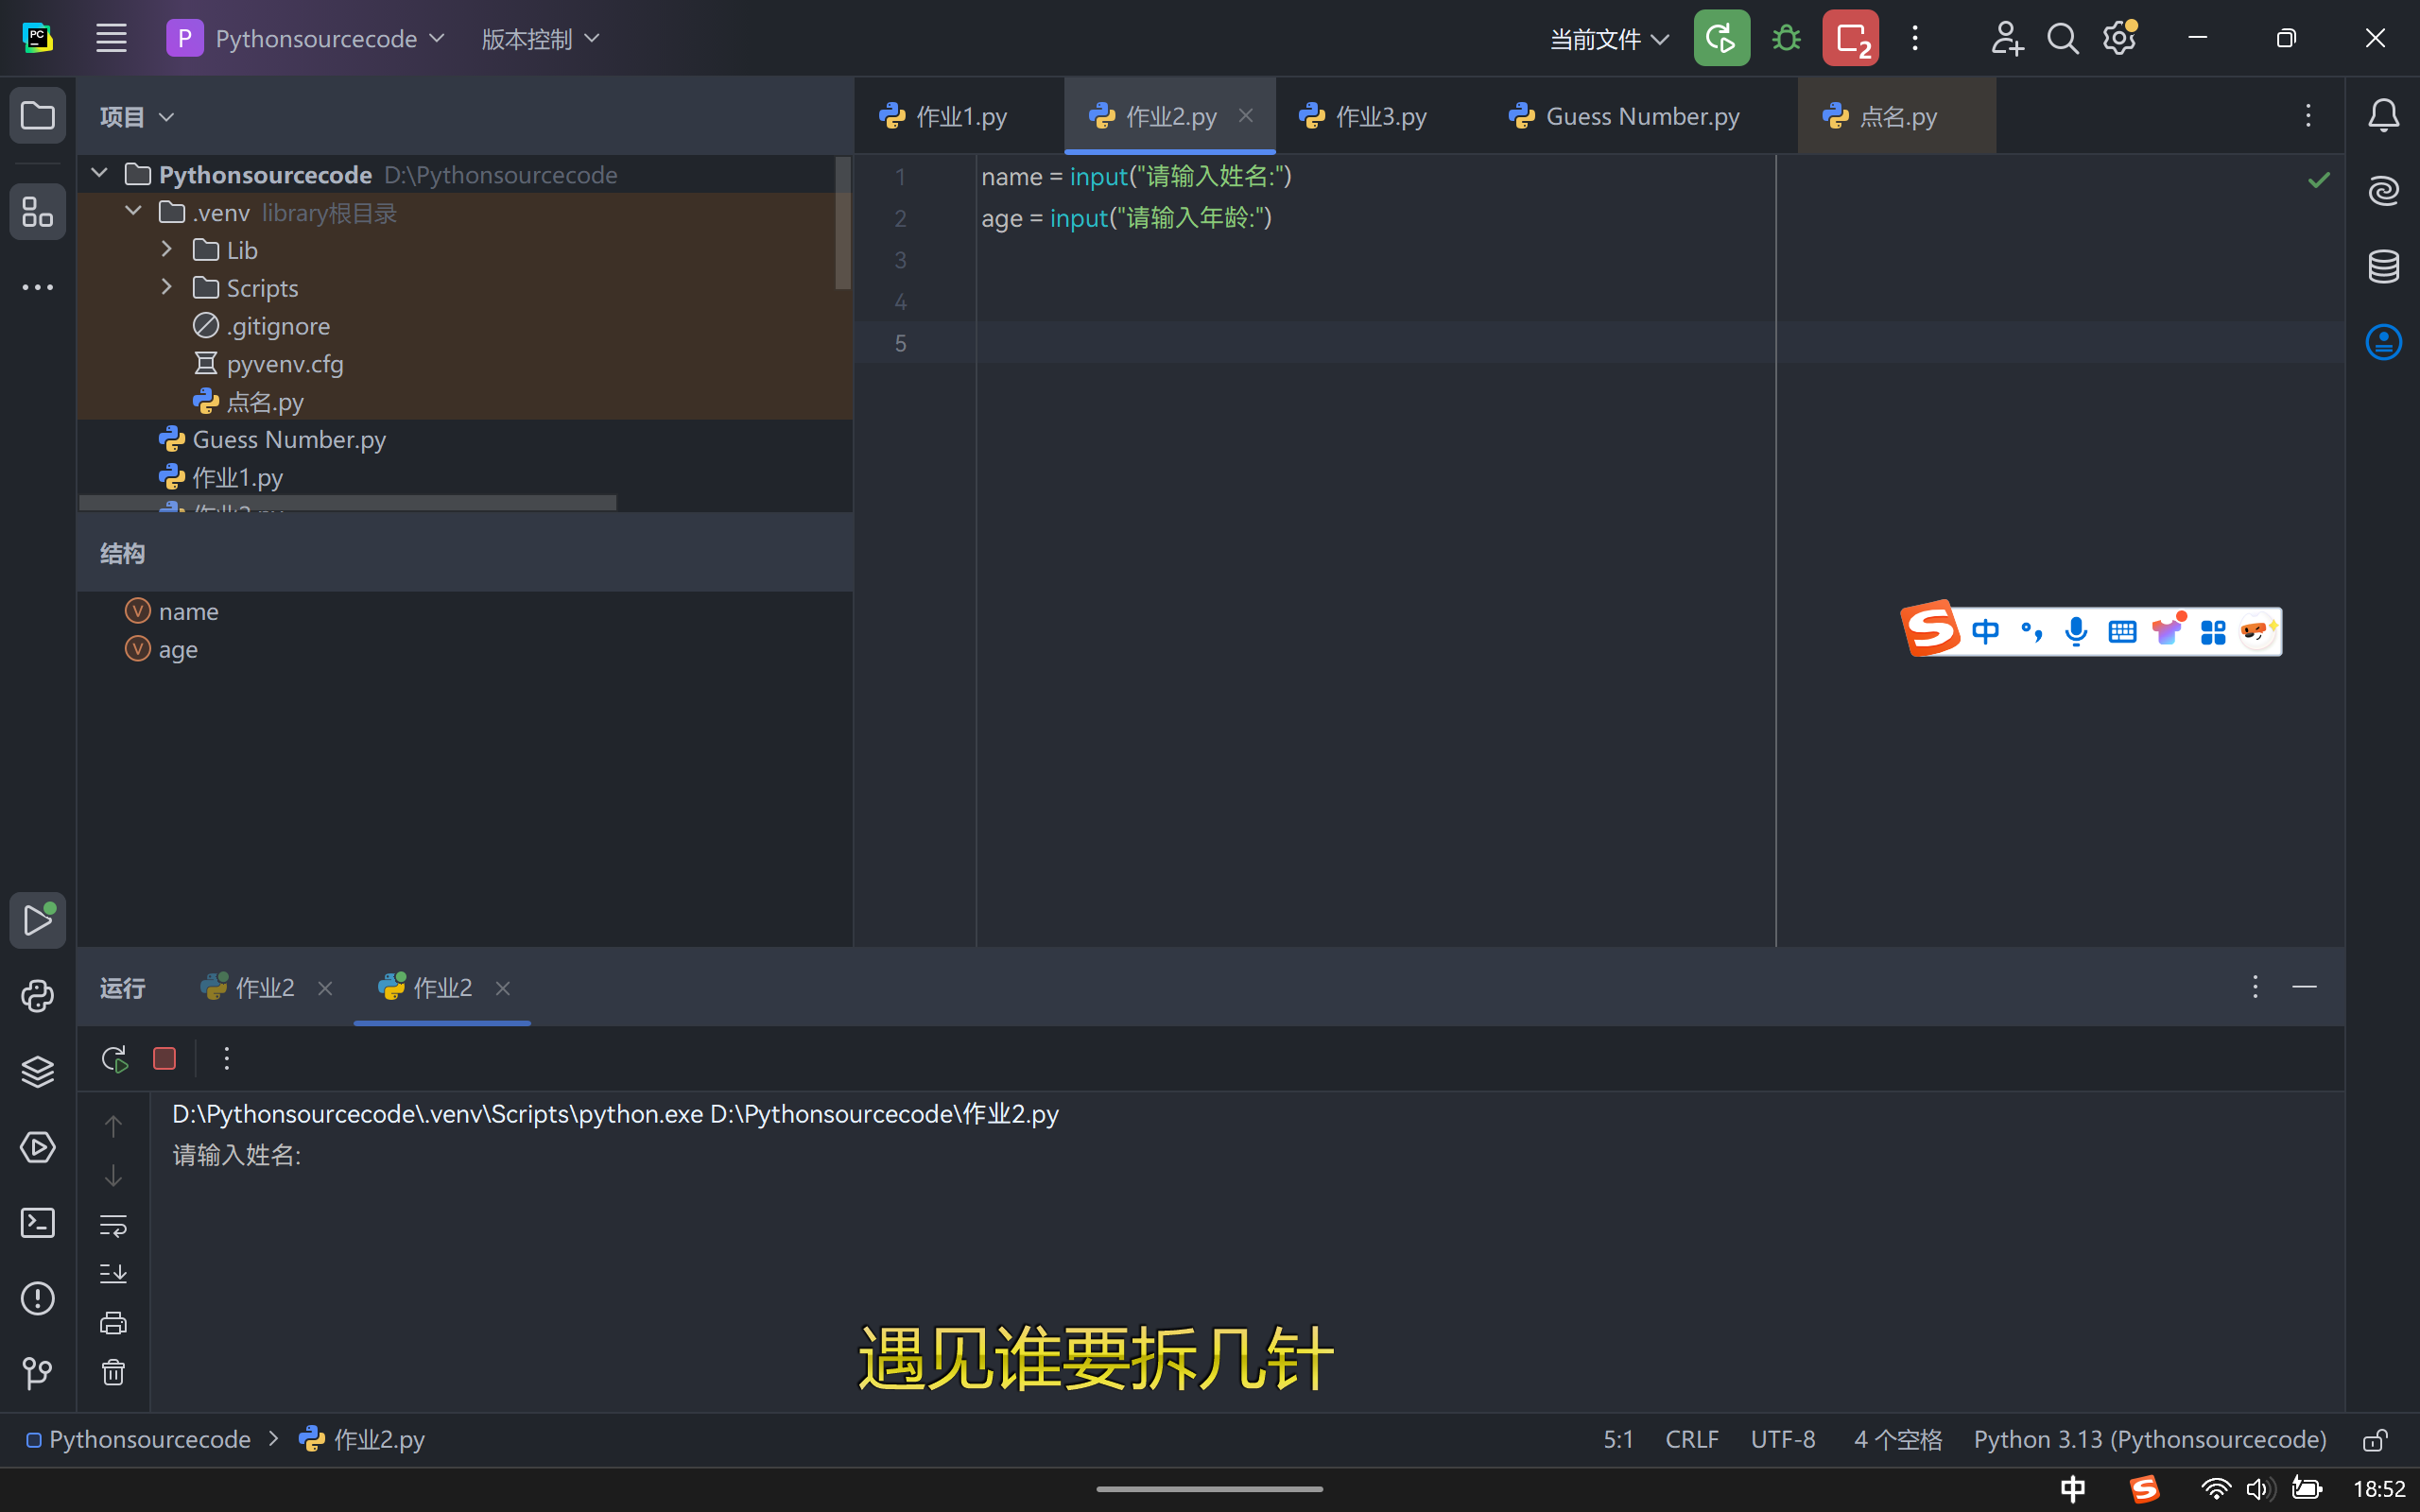The width and height of the screenshot is (2420, 1512).
Task: Open the Terminal tool window
Action: (x=38, y=1222)
